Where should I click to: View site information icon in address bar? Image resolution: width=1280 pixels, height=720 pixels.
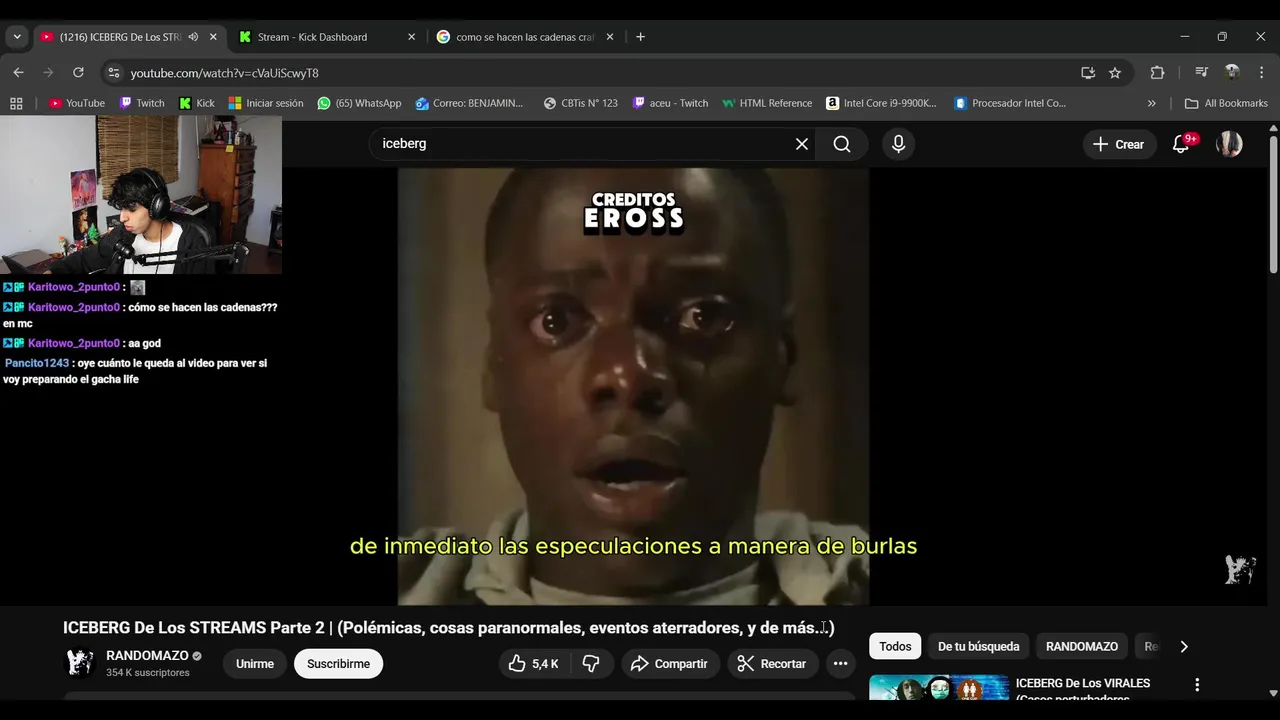(x=114, y=73)
